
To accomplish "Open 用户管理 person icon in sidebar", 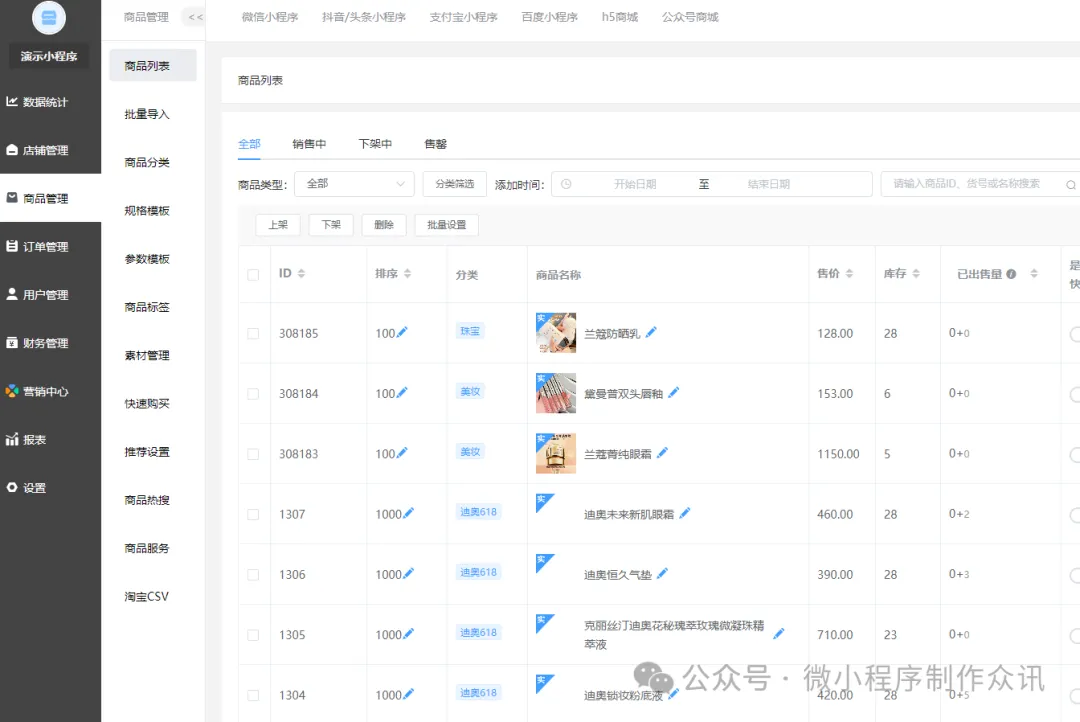I will tap(12, 294).
